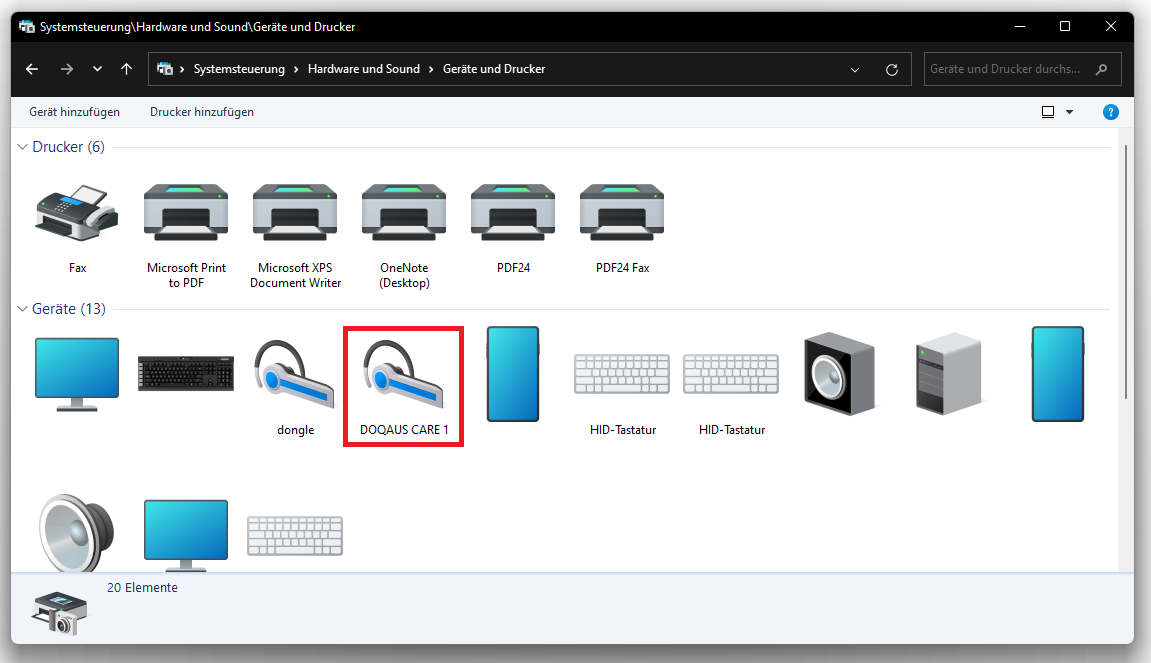Open the address bar history dropdown
Screen dimensions: 1151x663
[855, 70]
